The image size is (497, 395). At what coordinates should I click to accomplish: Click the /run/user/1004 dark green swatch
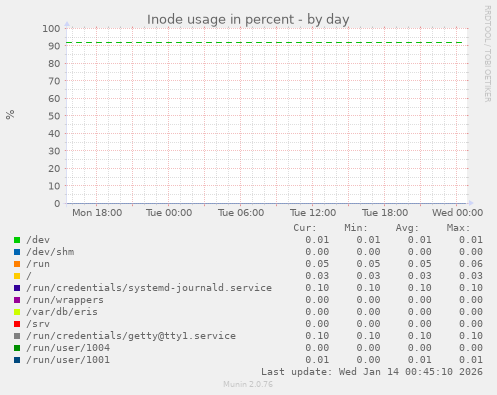(17, 348)
